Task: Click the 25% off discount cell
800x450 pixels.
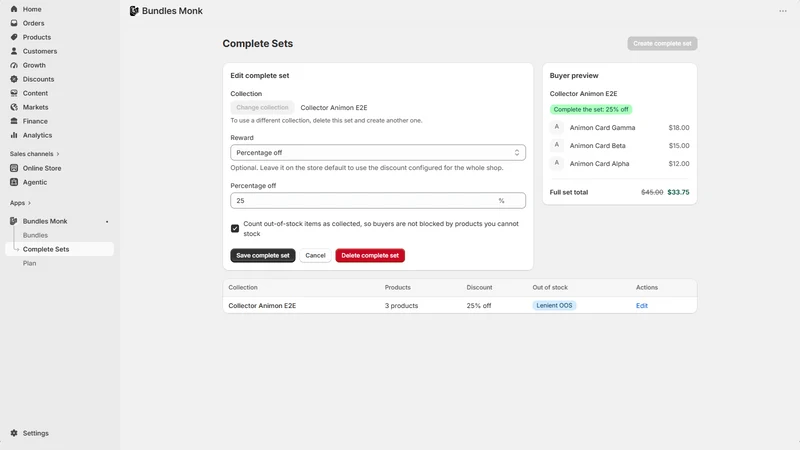Action: click(479, 306)
